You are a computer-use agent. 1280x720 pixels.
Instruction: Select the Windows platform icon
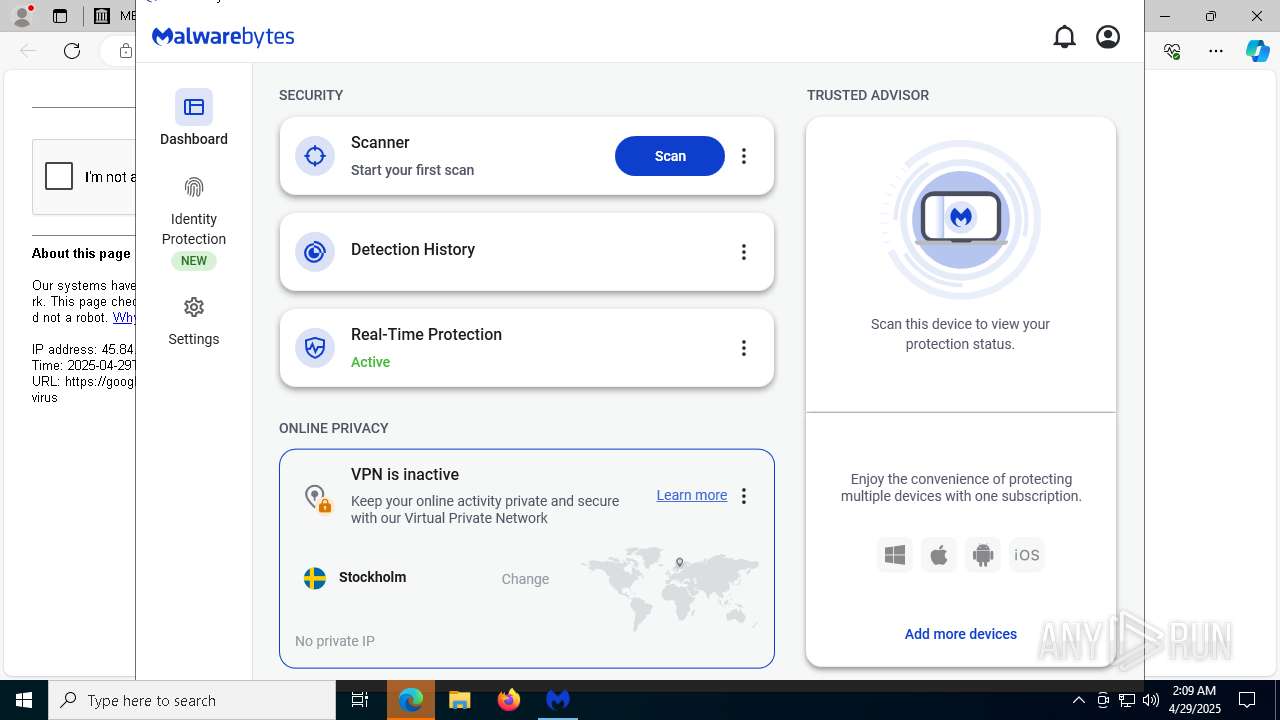pyautogui.click(x=895, y=555)
